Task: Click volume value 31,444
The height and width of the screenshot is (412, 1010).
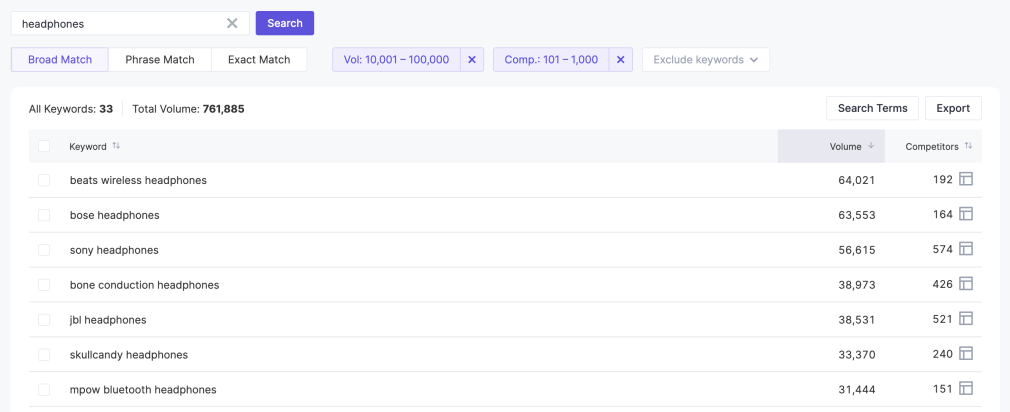Action: click(x=857, y=389)
